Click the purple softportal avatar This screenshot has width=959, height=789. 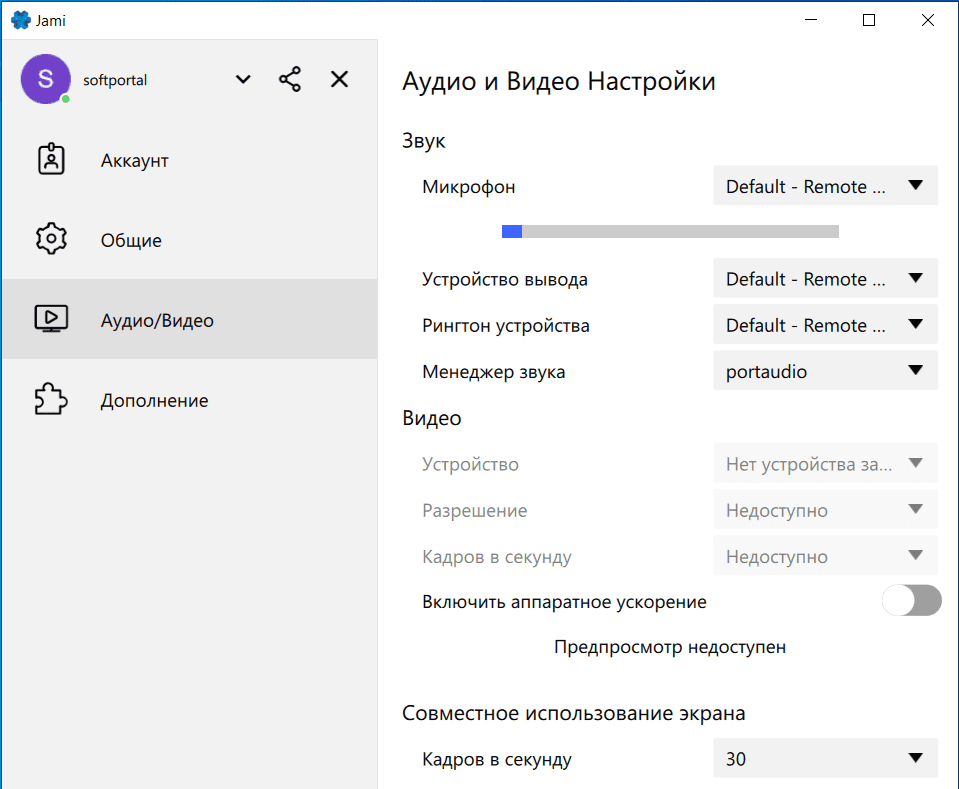[45, 79]
